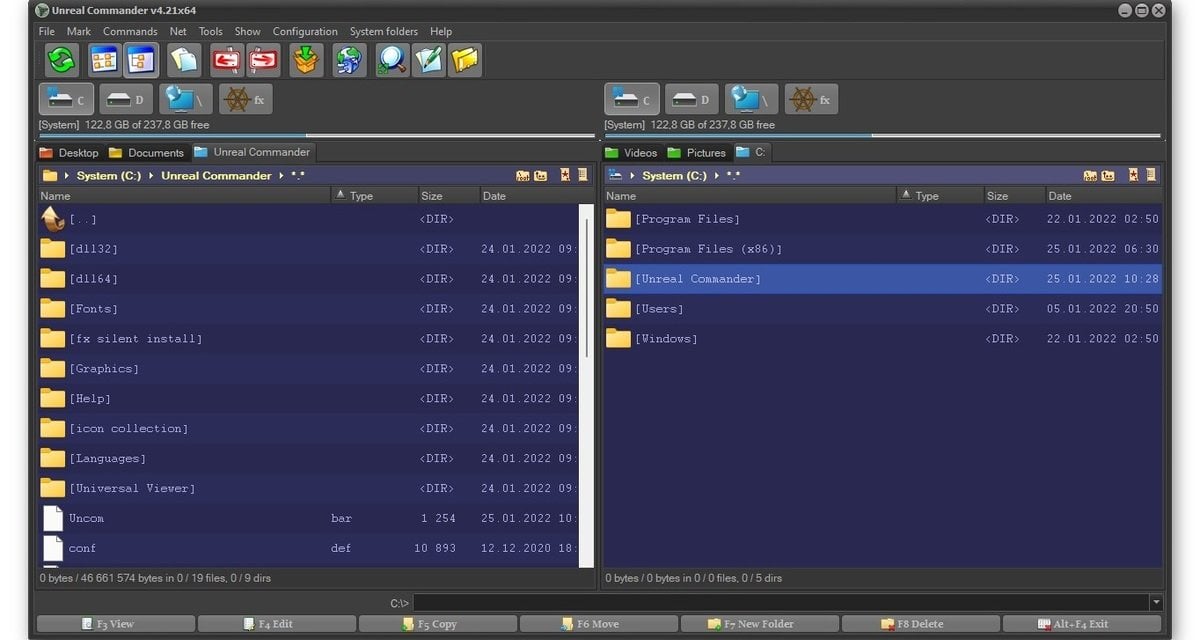
Task: Click the left panel vertical scrollbar
Action: tap(587, 385)
